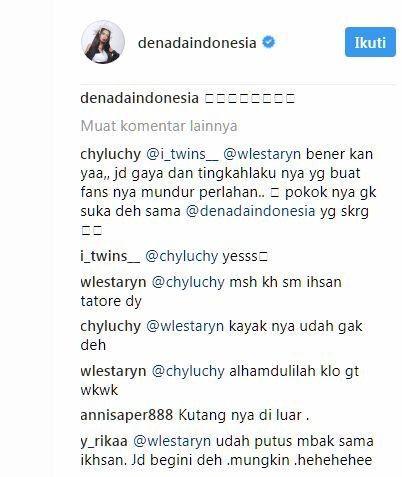This screenshot has width=402, height=477.
Task: Click the blue verified badge icon
Action: [x=269, y=42]
